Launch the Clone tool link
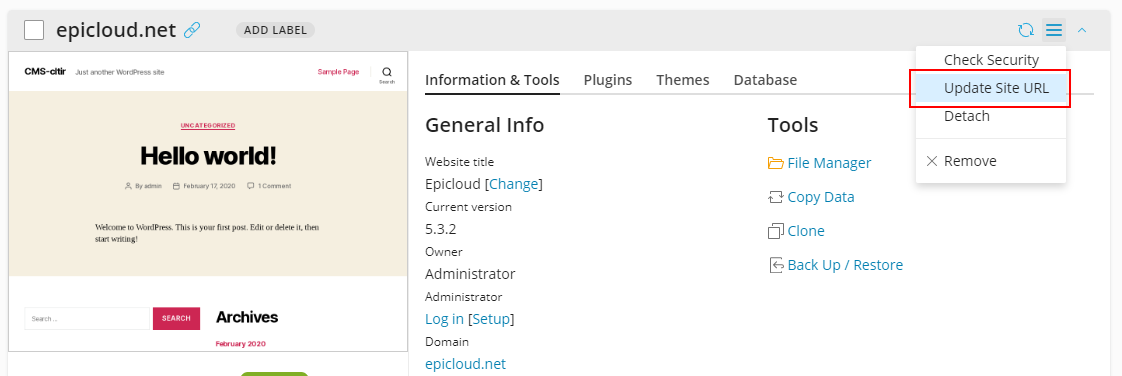 [x=806, y=231]
